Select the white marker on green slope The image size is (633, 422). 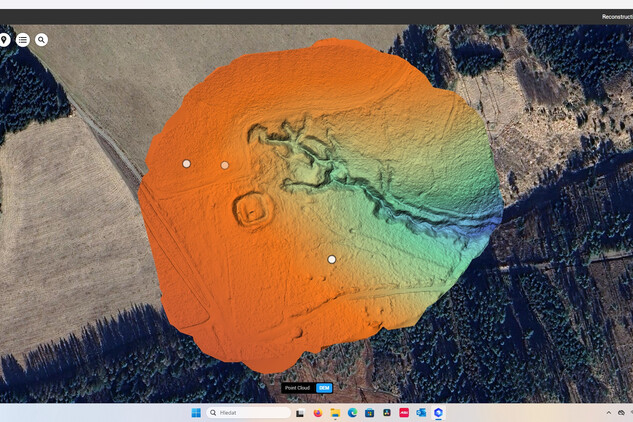[332, 259]
